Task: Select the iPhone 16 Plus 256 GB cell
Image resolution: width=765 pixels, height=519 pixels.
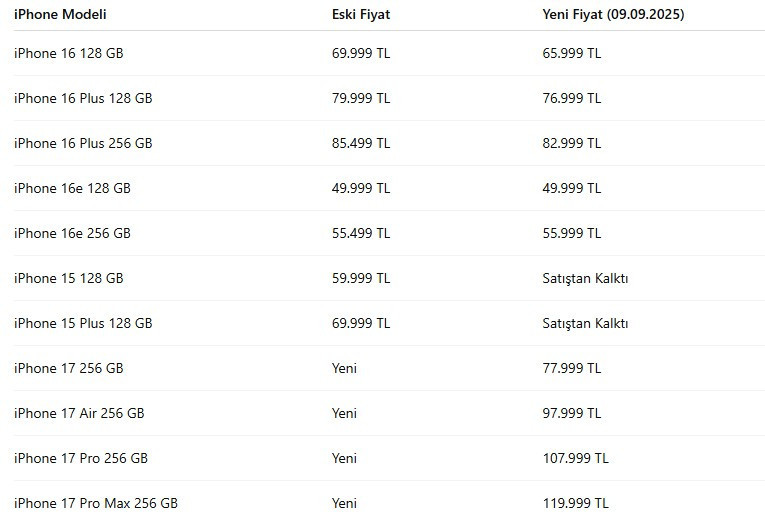Action: (x=83, y=143)
